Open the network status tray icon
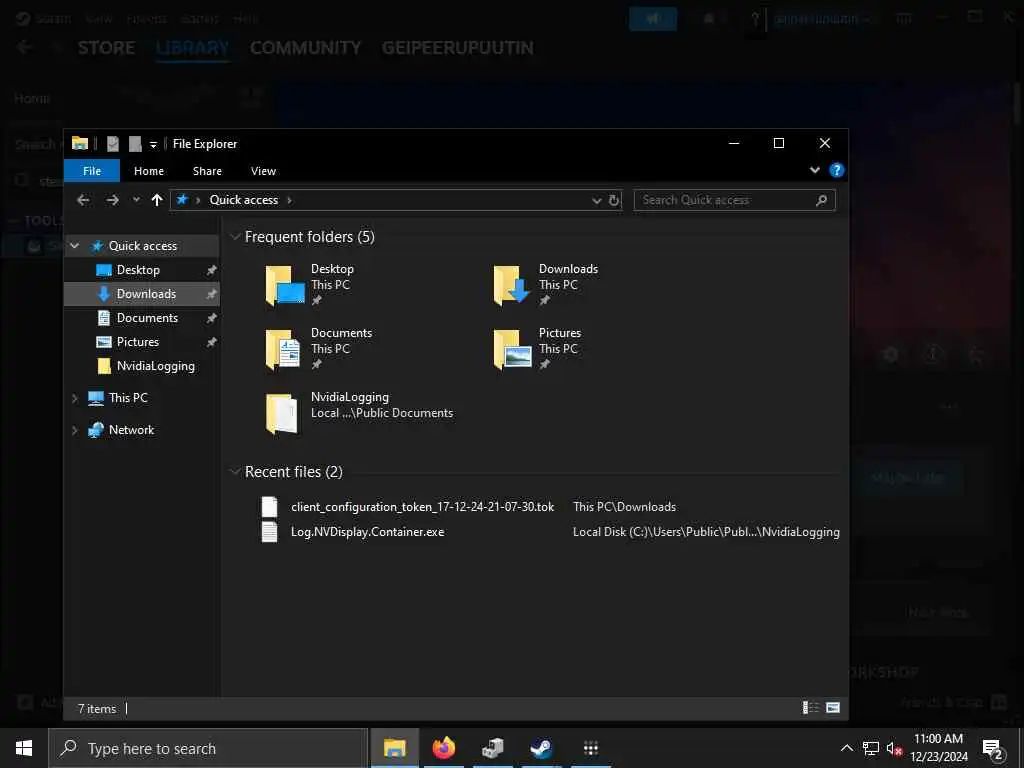This screenshot has width=1024, height=768. click(871, 748)
